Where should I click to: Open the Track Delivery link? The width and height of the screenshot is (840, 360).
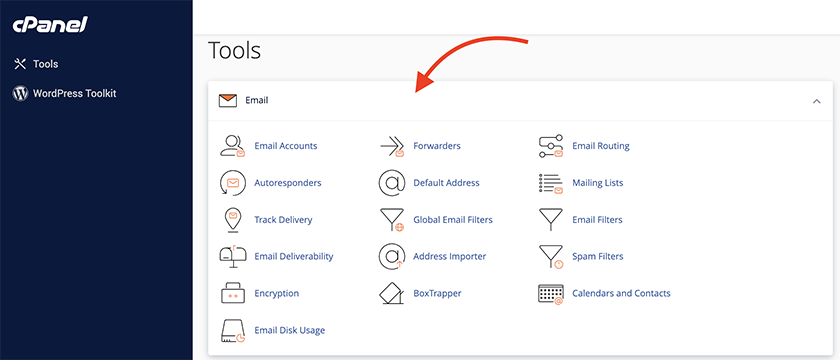283,220
